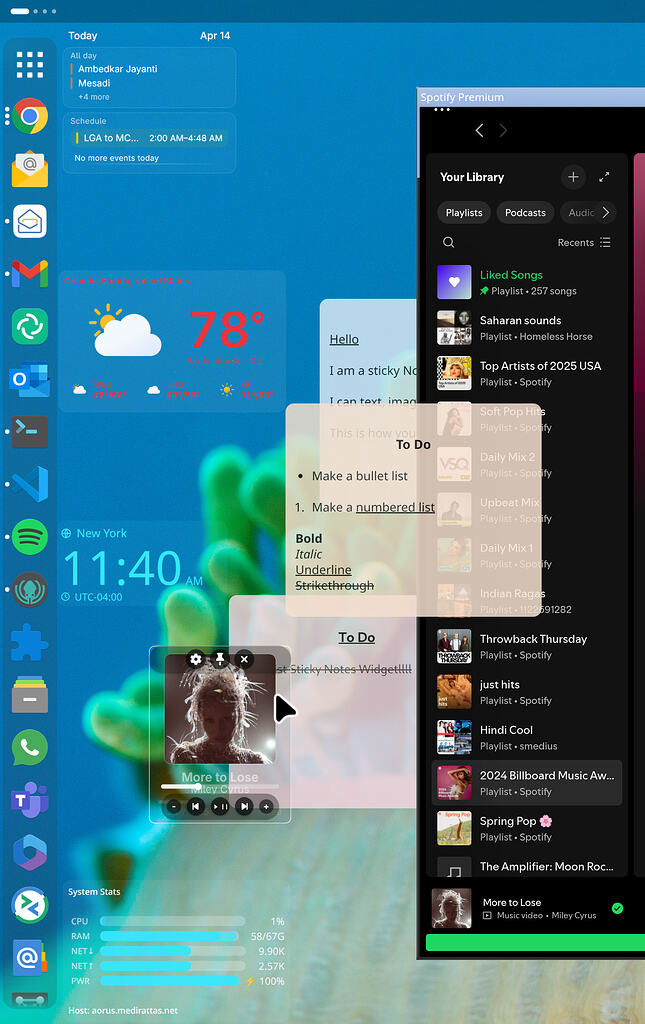Go forward in Spotify navigation

[503, 131]
